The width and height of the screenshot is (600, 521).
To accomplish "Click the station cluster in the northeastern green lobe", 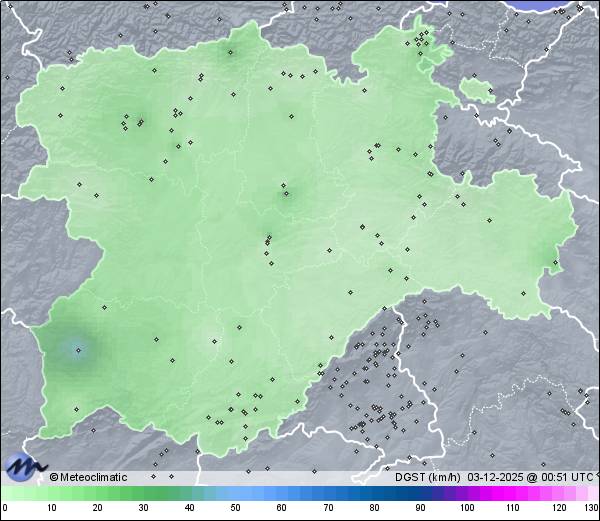I will tap(424, 41).
